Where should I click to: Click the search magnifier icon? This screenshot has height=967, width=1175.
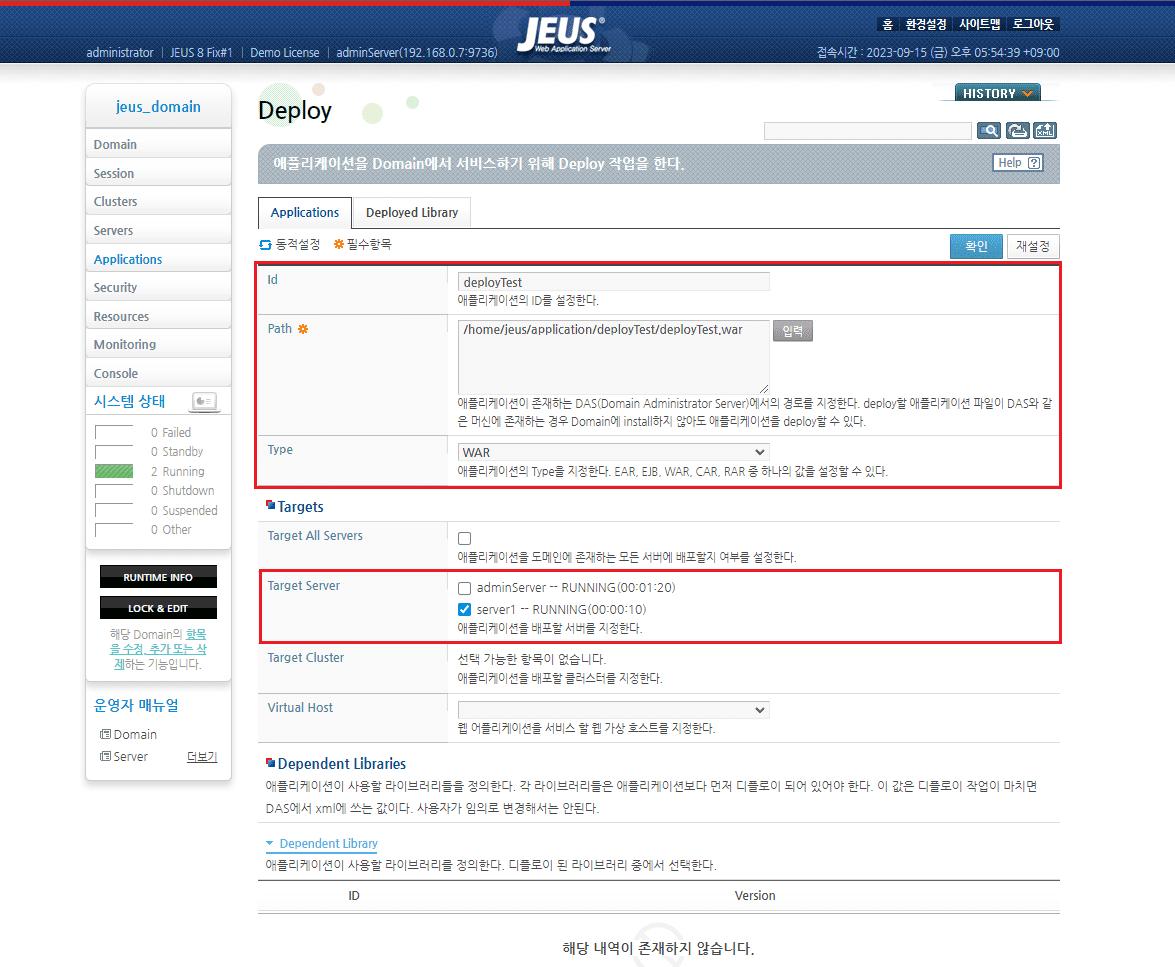[989, 131]
